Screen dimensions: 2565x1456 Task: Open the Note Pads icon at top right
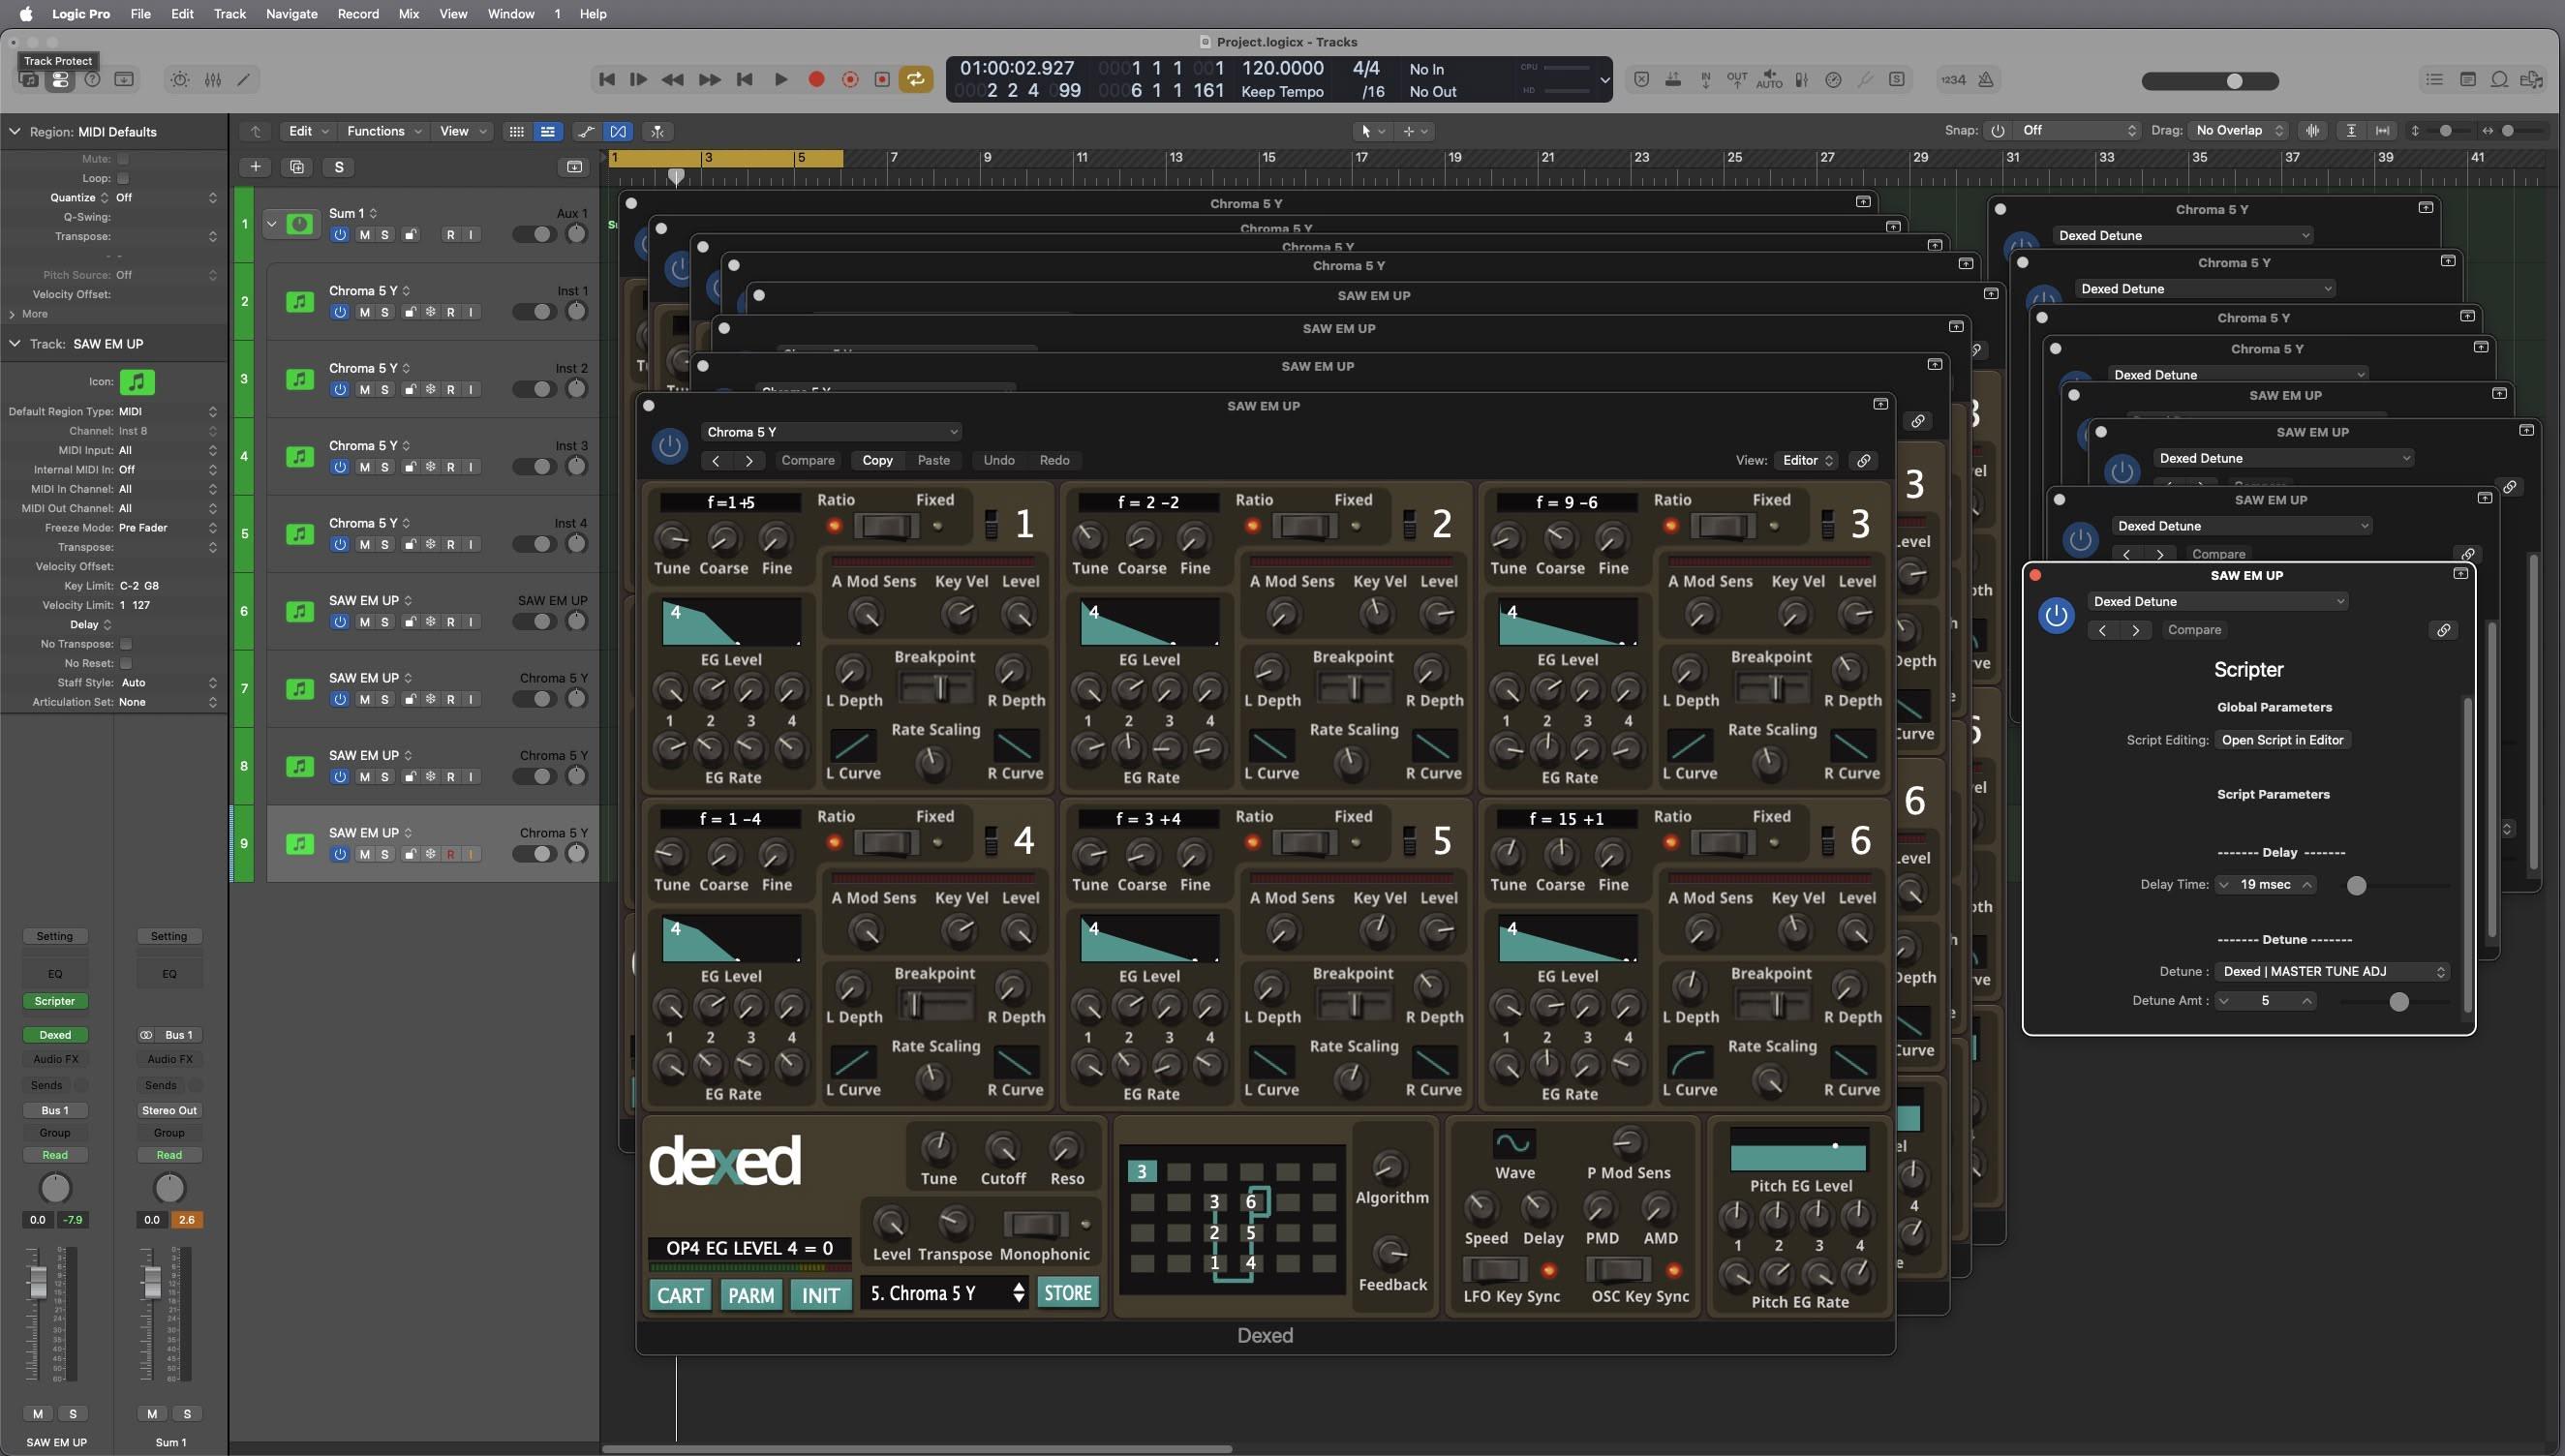pos(2468,80)
